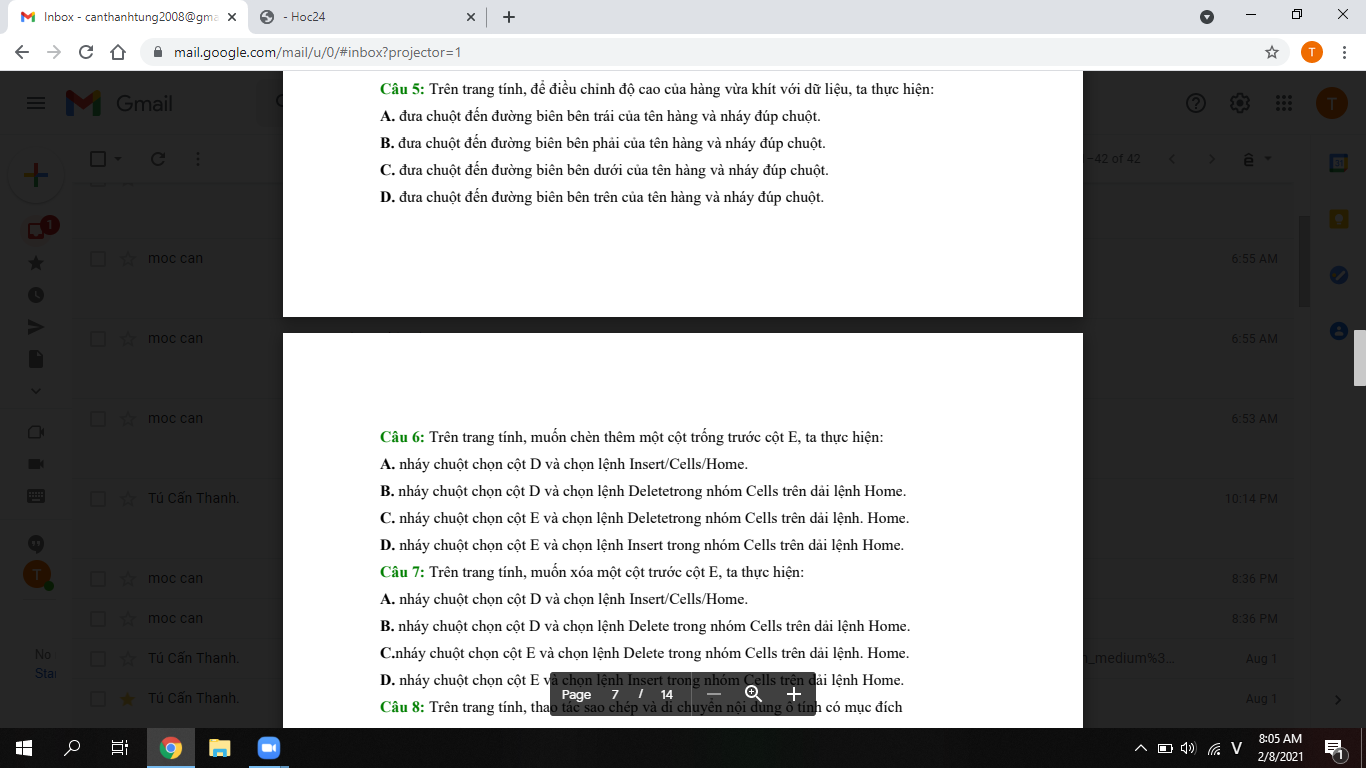Open Google Contacts side panel icon
The height and width of the screenshot is (768, 1366).
click(1338, 330)
